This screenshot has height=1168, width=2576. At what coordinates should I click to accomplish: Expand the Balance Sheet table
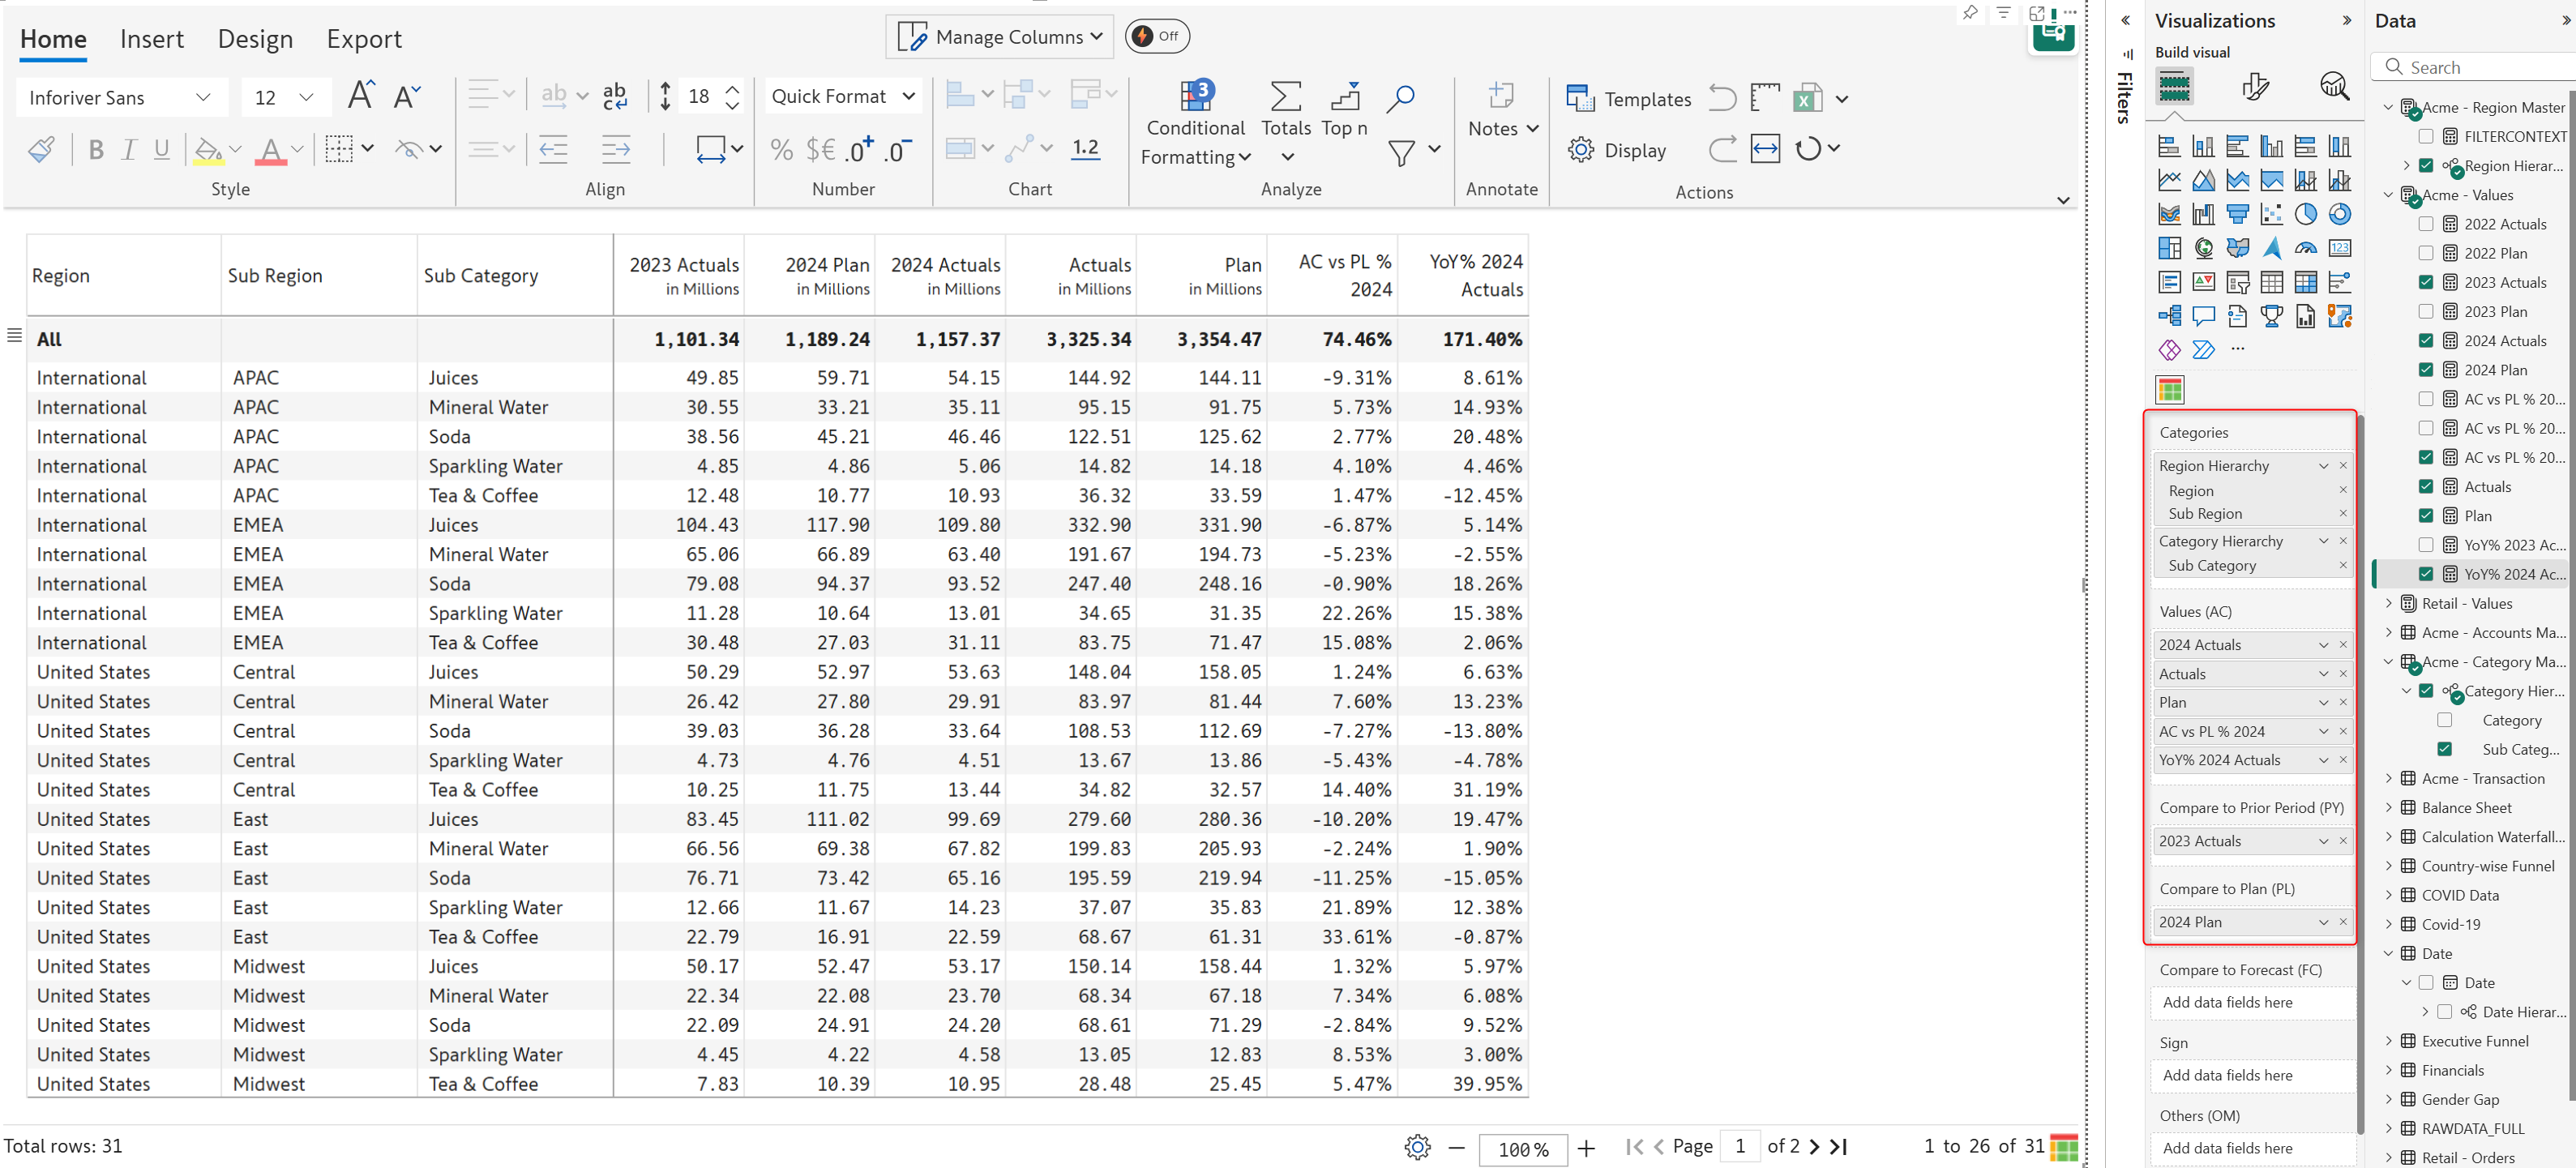coord(2388,807)
